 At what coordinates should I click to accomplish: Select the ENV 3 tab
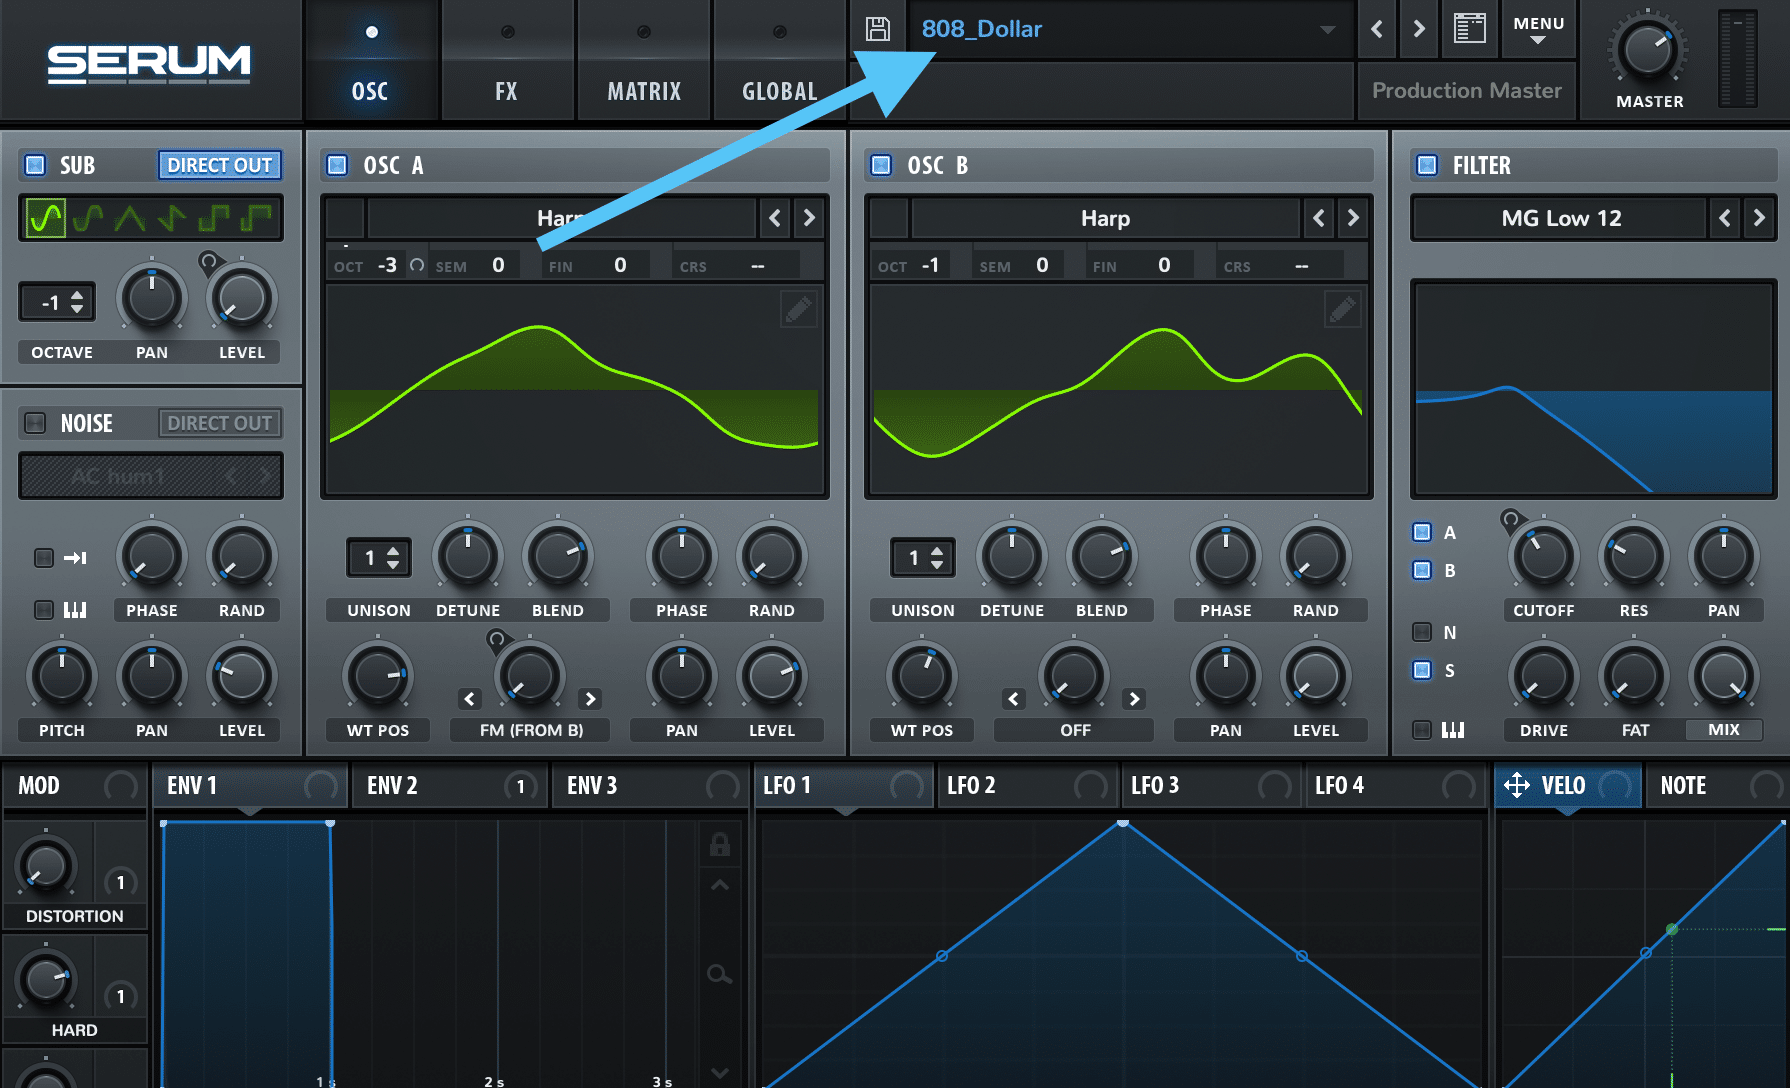650,786
